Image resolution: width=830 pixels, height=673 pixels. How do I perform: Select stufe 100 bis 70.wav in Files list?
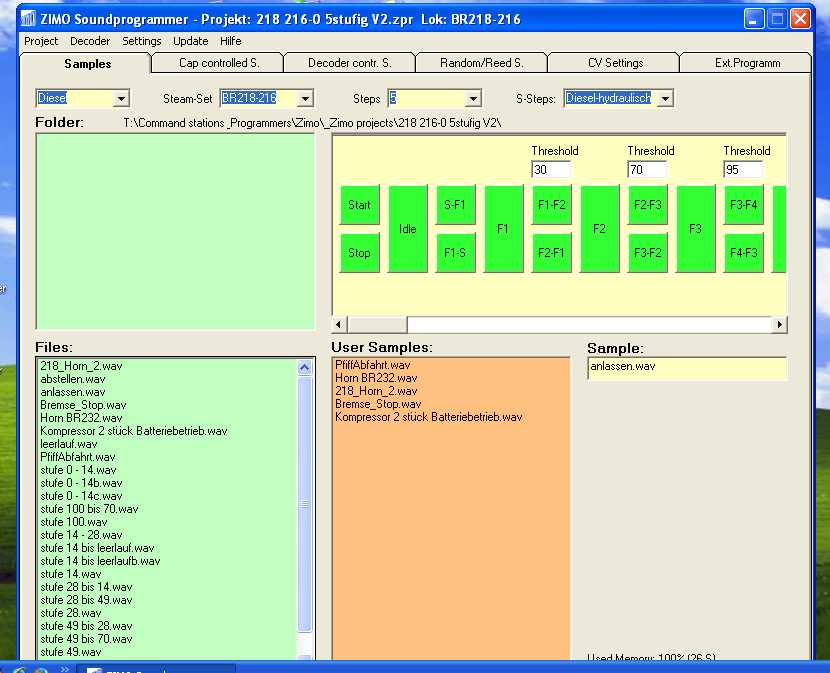click(89, 509)
